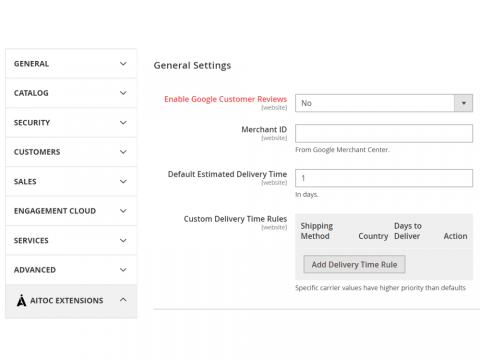Click the Merchant ID input field

tap(384, 133)
